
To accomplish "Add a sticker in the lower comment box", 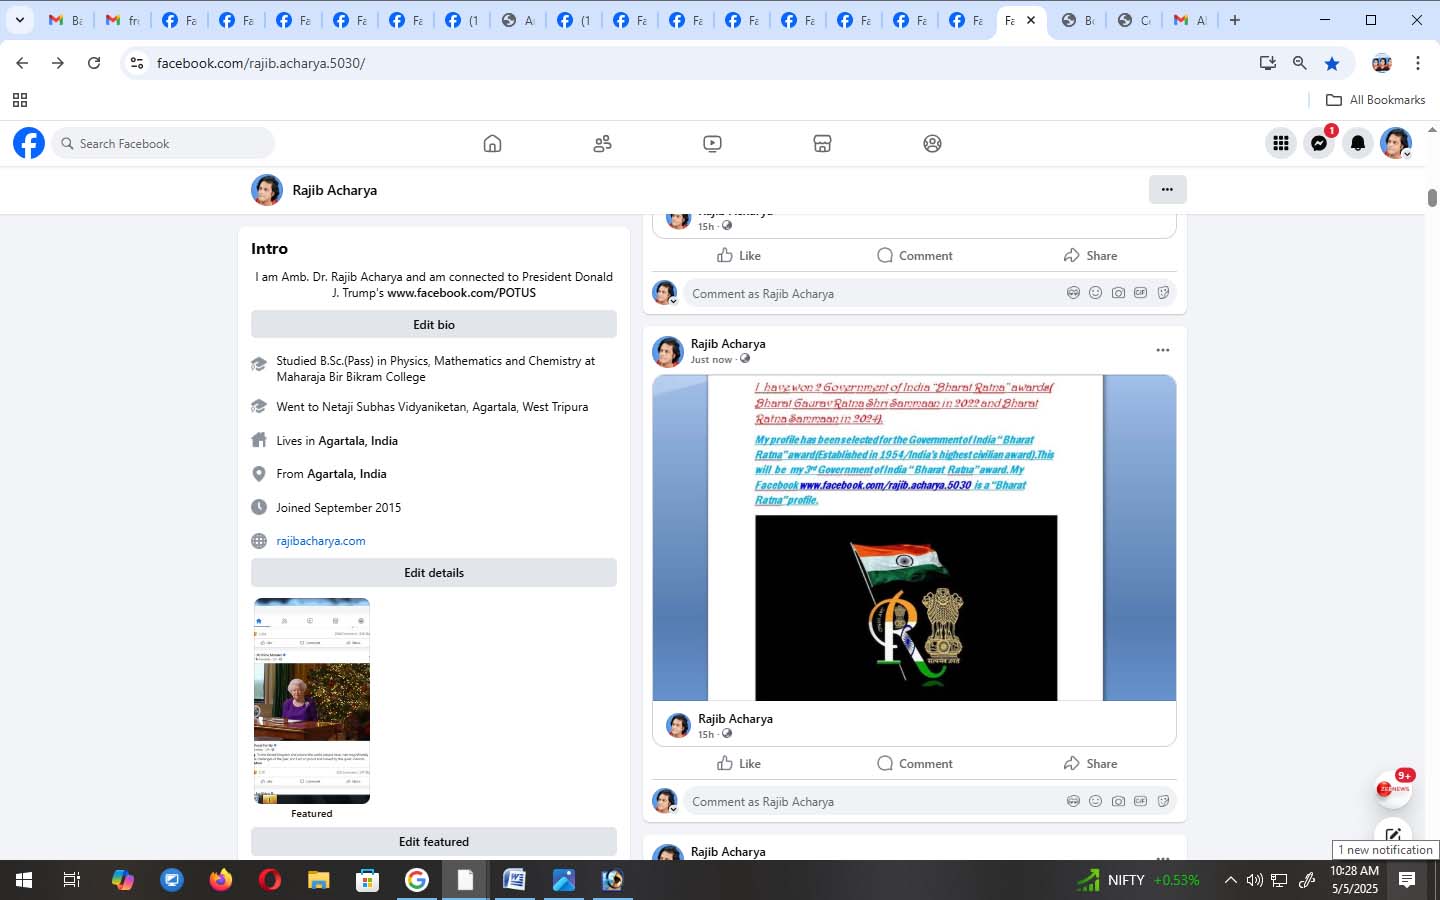I will pos(1163,801).
